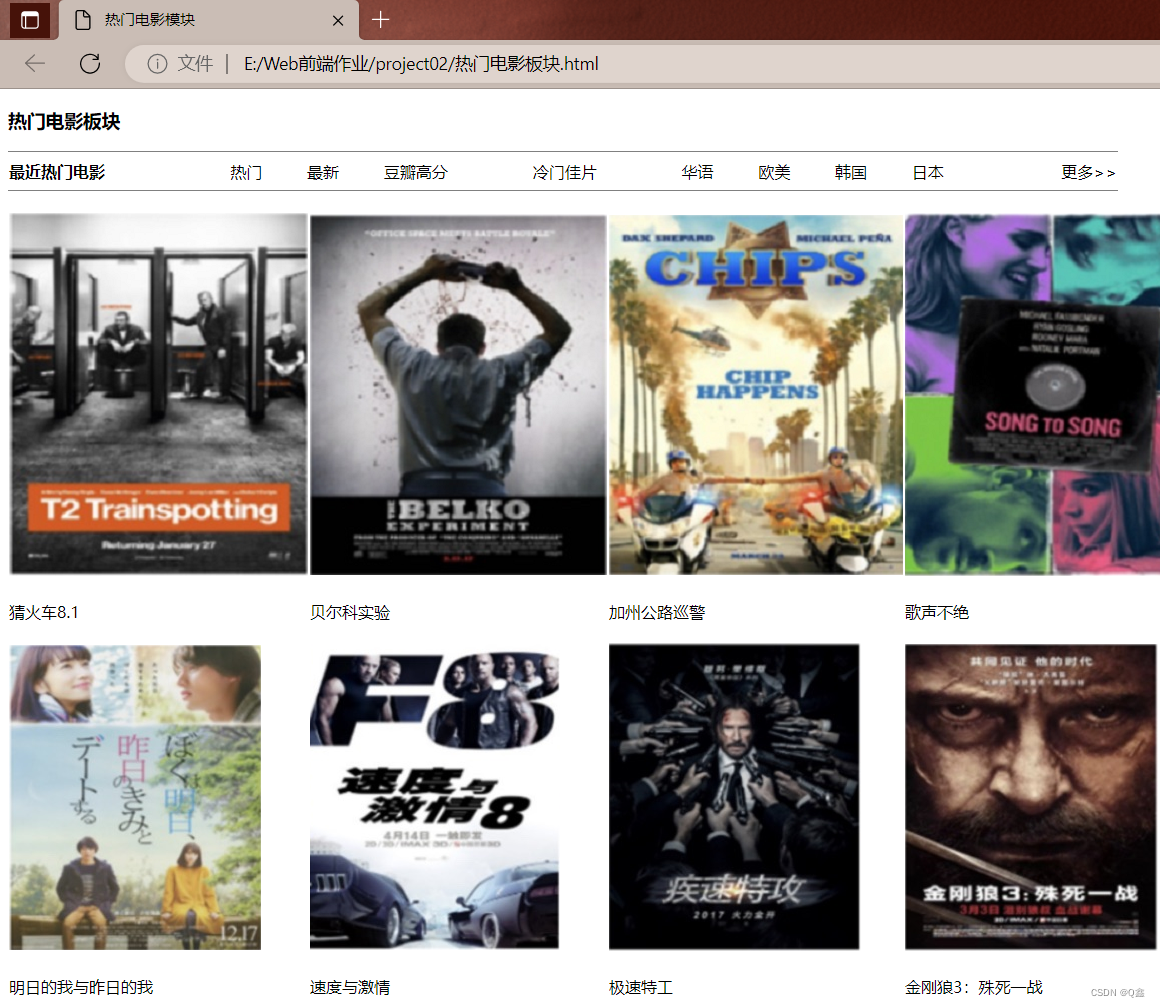Image resolution: width=1160 pixels, height=1007 pixels.
Task: Click the 歌声不绝 movie title
Action: (937, 613)
